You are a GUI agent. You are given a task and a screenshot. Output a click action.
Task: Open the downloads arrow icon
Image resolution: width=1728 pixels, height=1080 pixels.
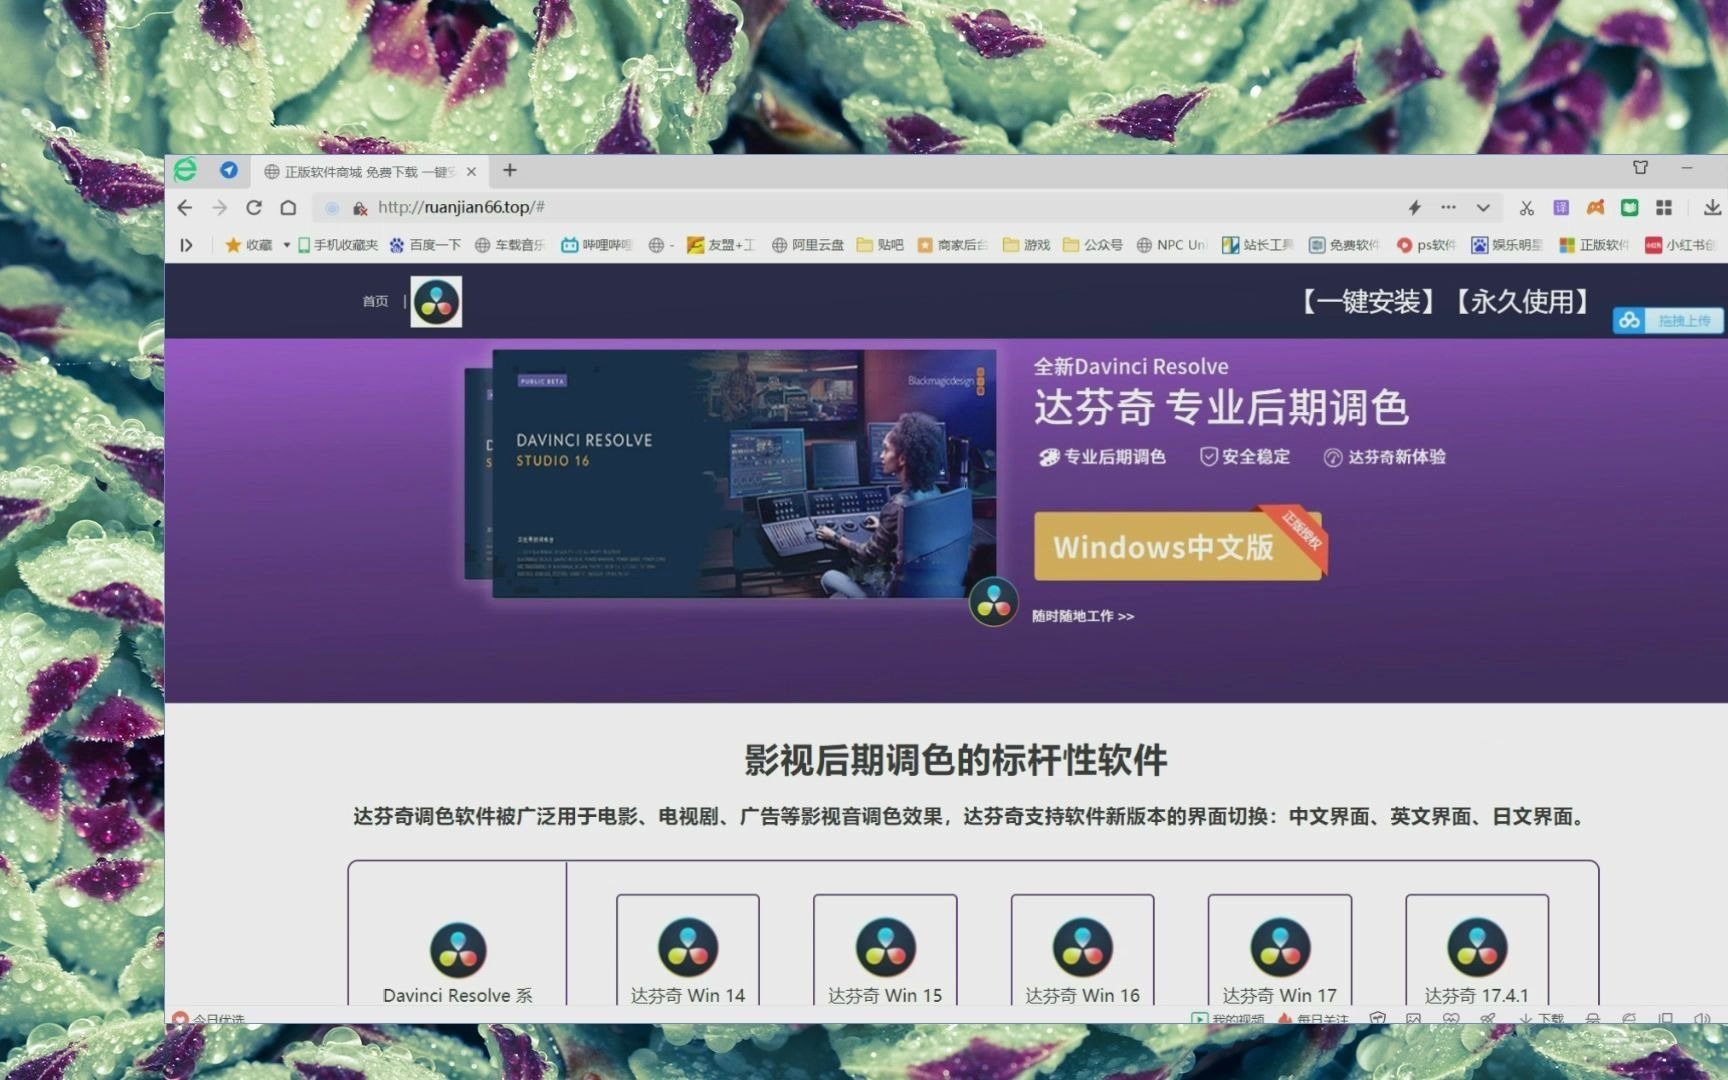(1712, 208)
